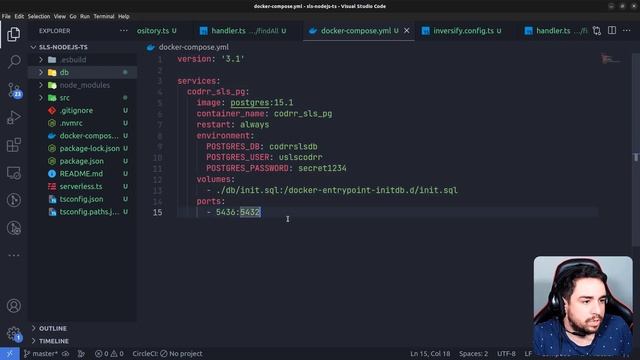Expand the src folder
Image resolution: width=640 pixels, height=360 pixels.
tap(41, 98)
